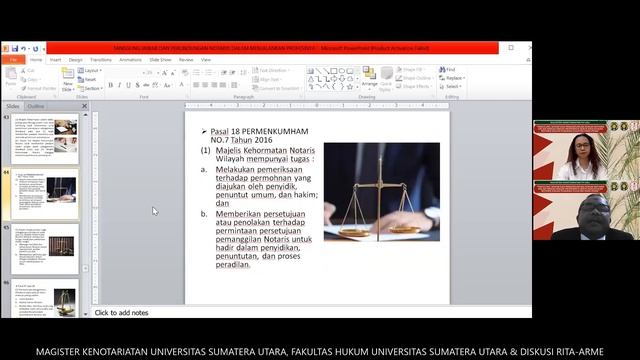
Task: Toggle Italic formatting
Action: tap(119, 85)
